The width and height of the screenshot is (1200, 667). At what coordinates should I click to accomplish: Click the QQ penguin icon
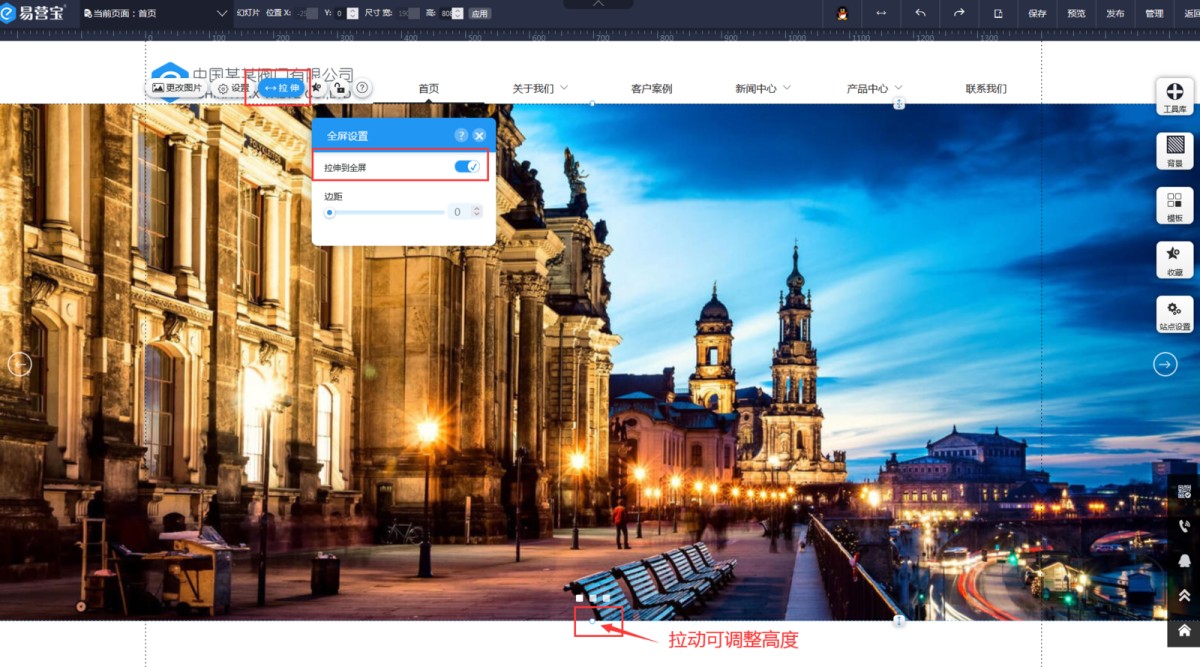[x=842, y=13]
